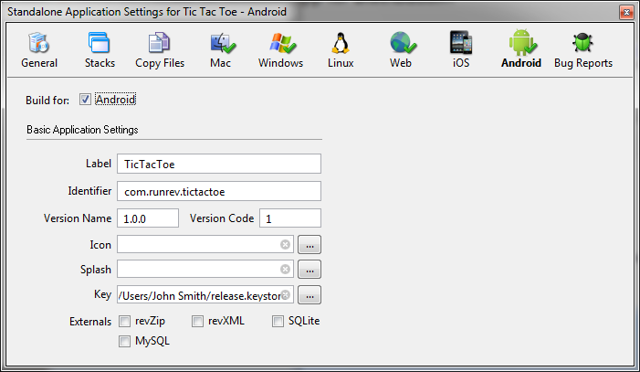Open the Stacks settings pane
The height and width of the screenshot is (372, 640).
[x=100, y=51]
